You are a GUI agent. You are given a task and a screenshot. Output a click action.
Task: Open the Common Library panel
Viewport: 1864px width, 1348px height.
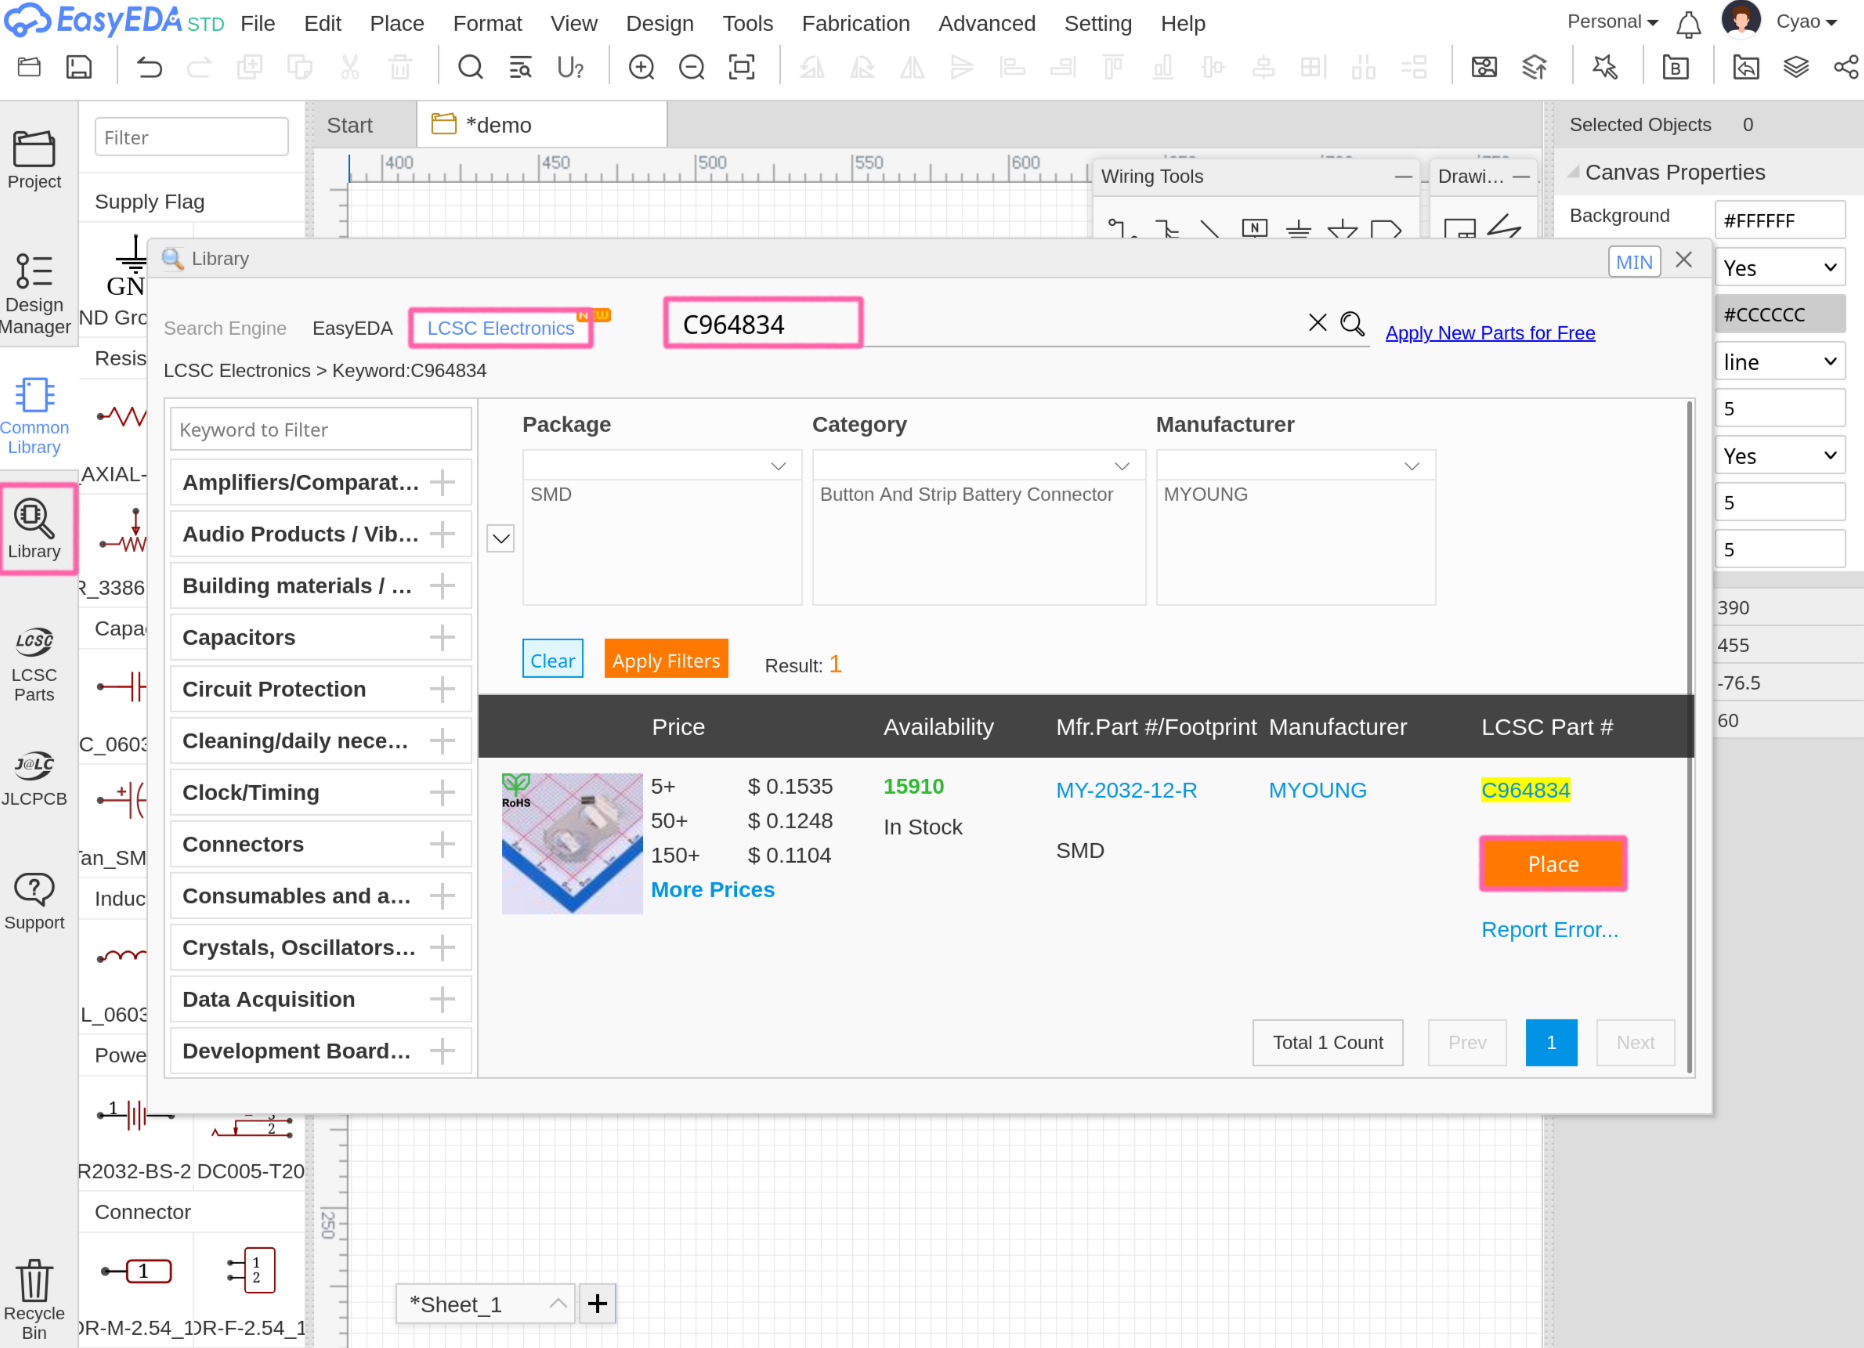click(x=34, y=416)
